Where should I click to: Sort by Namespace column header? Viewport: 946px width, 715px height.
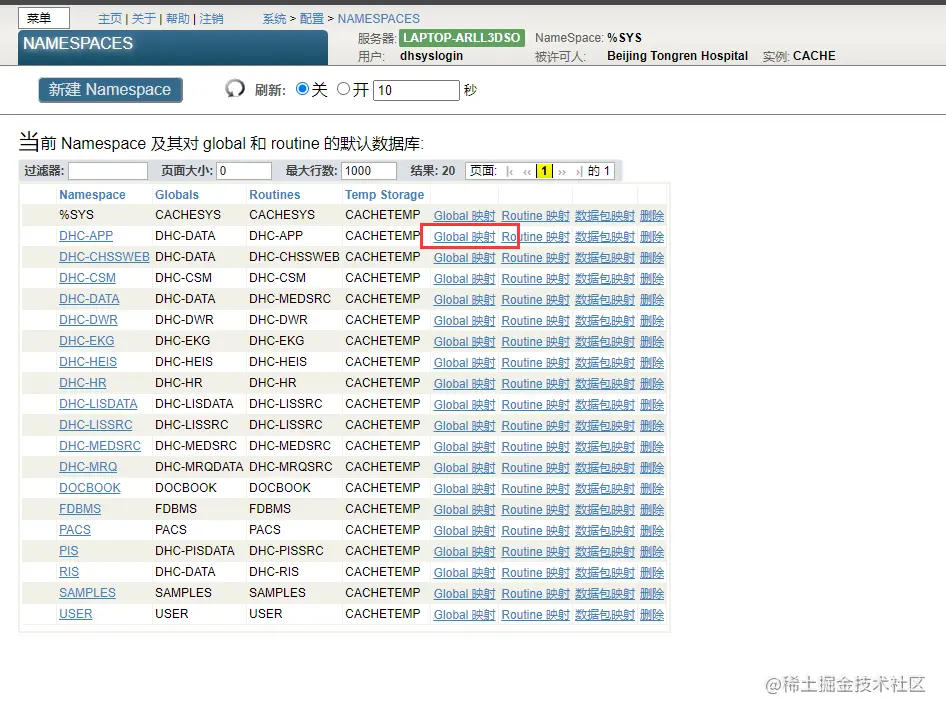pyautogui.click(x=92, y=195)
